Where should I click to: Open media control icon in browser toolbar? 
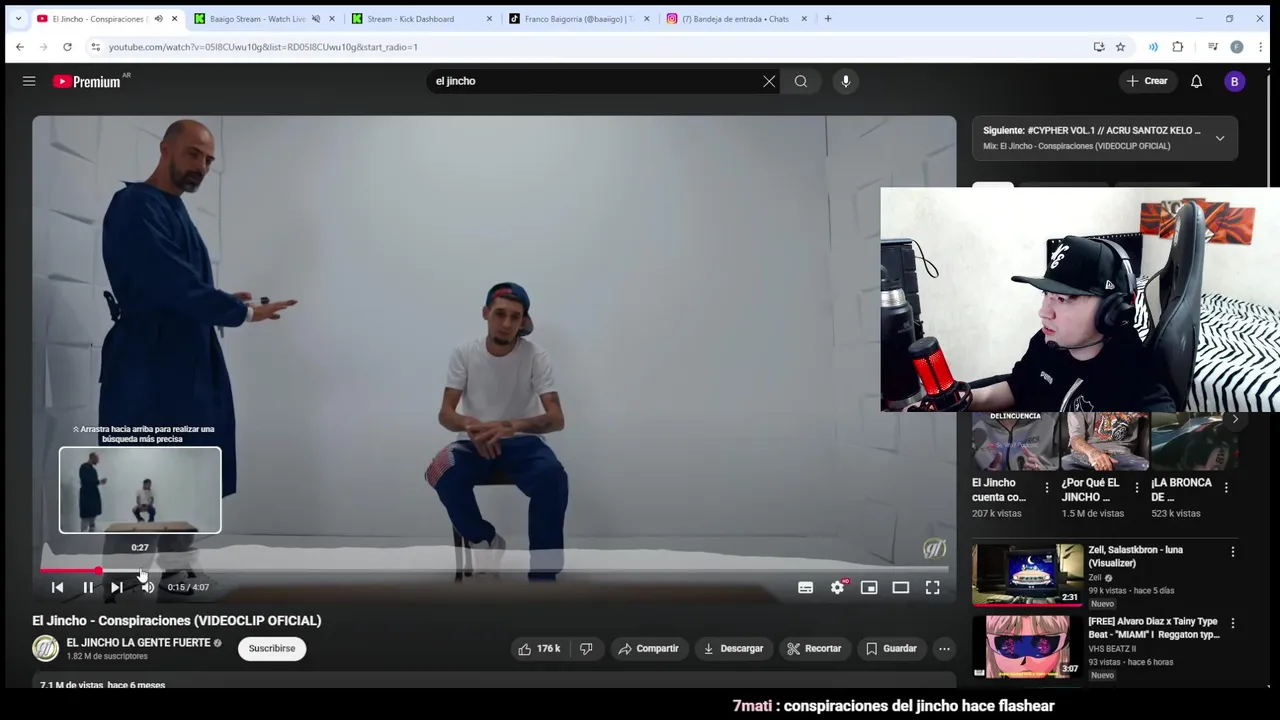tap(1213, 47)
